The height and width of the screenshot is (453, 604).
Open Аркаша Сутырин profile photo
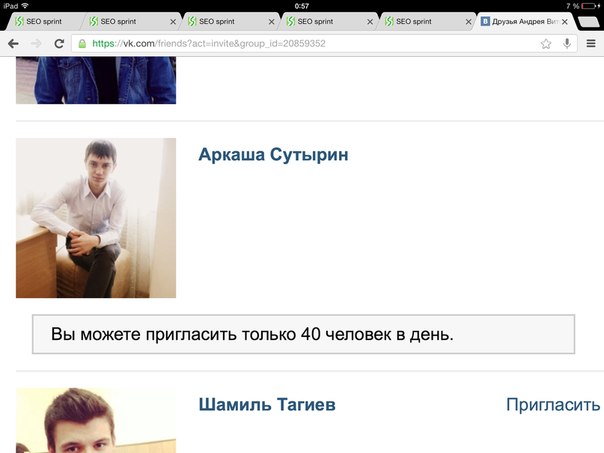click(96, 218)
